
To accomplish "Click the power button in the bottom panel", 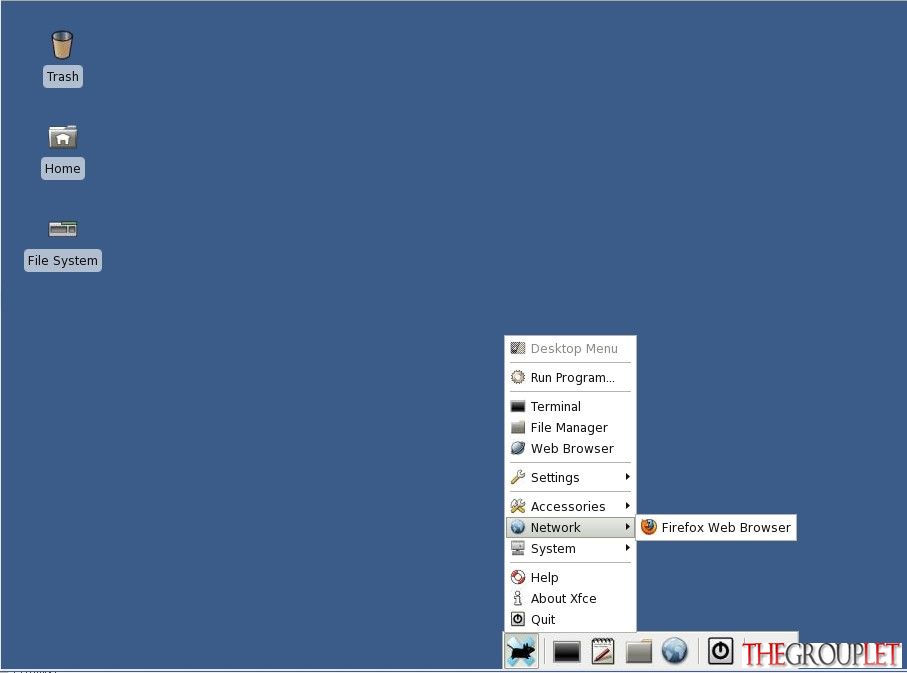I will [x=720, y=652].
